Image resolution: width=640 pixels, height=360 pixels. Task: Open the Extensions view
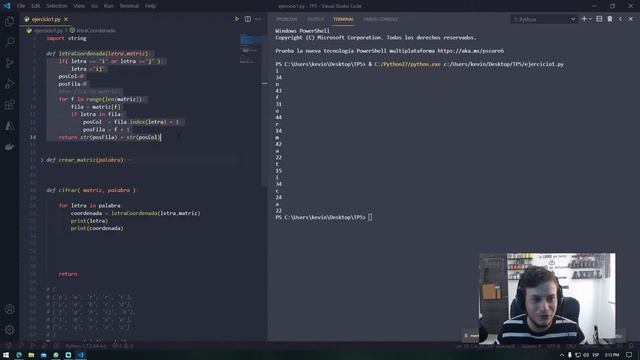(9, 105)
